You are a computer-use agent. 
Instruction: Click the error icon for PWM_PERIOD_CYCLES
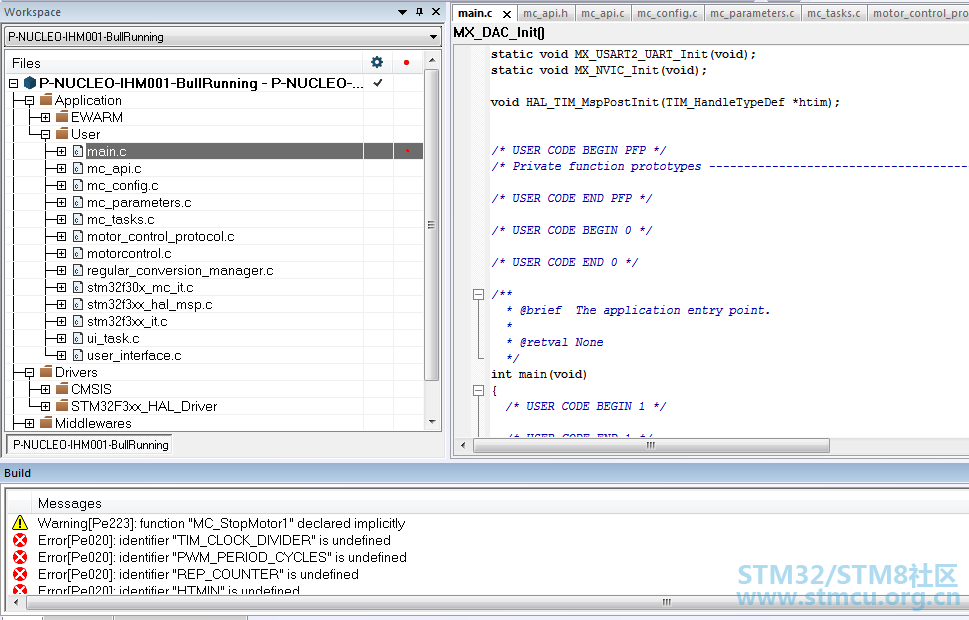click(x=20, y=557)
